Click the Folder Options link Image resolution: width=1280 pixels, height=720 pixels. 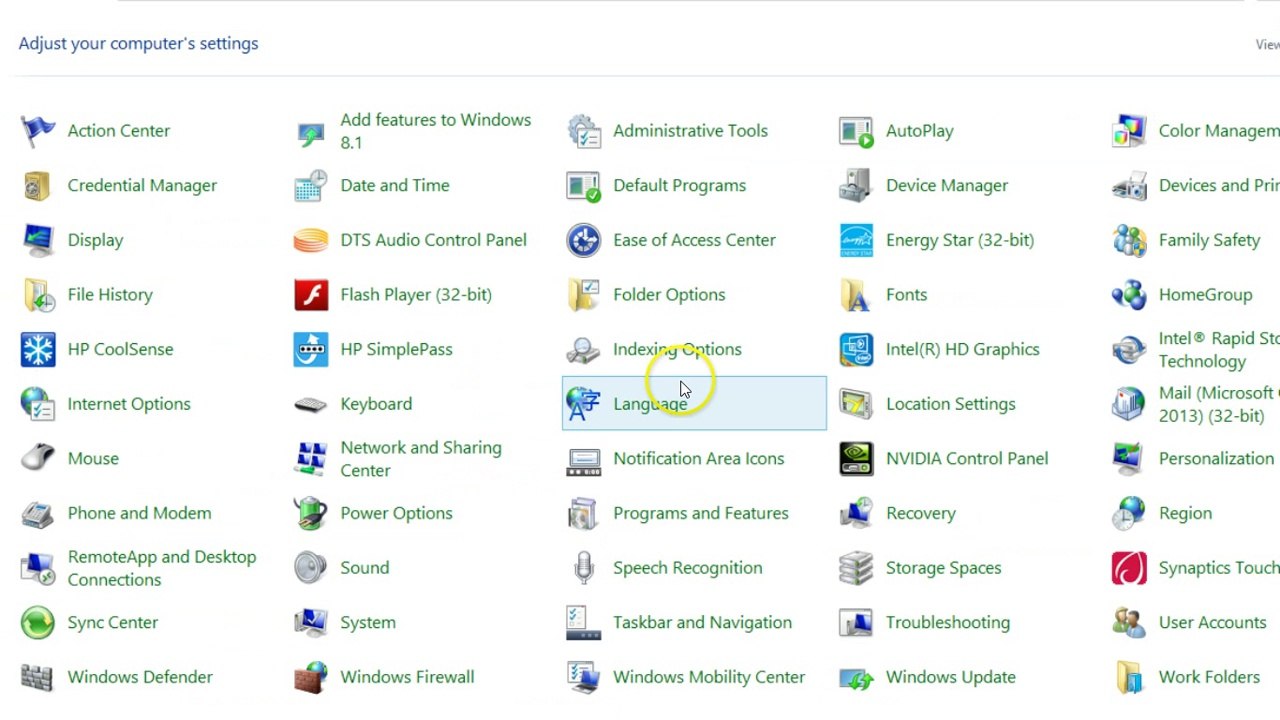[x=669, y=294]
